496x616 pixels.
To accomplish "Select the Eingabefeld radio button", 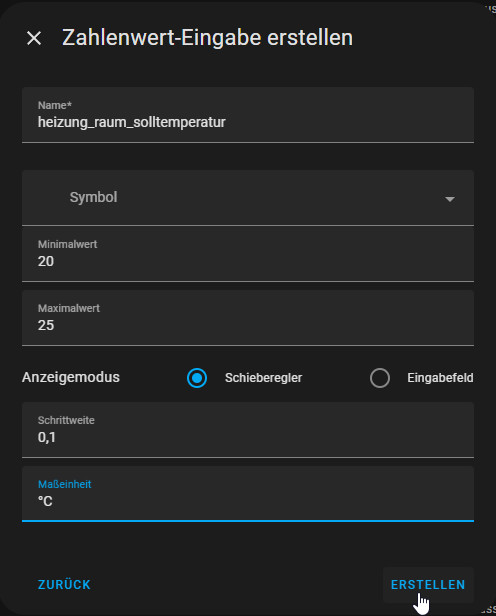I will 380,378.
